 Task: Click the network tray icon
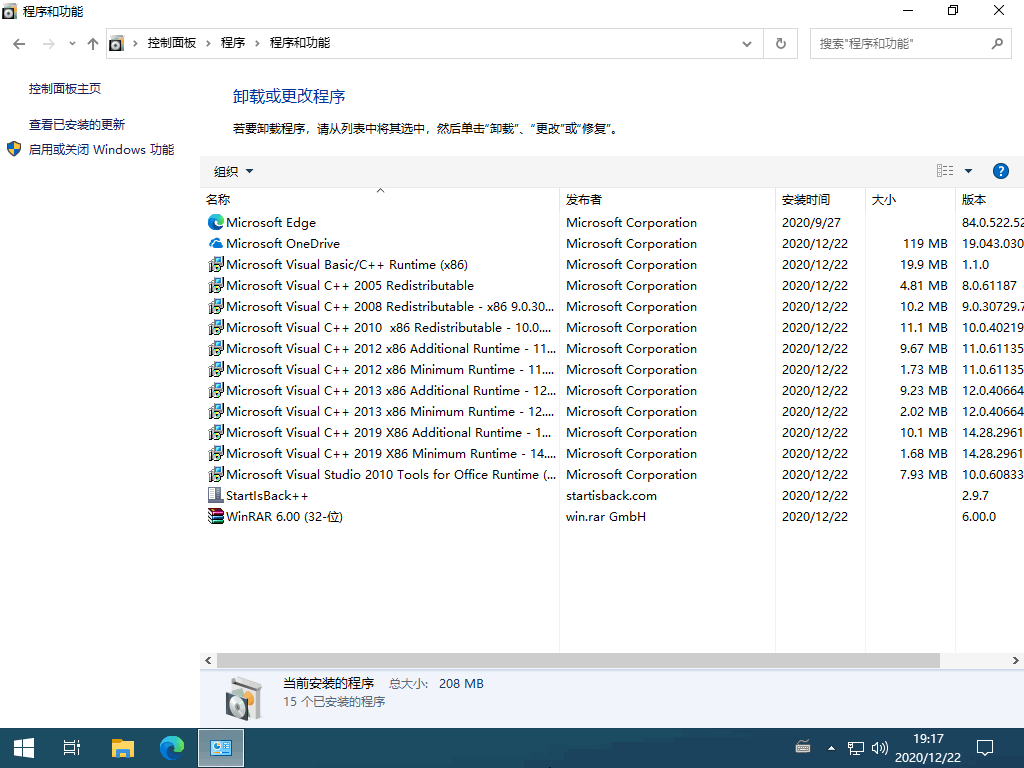click(x=856, y=748)
